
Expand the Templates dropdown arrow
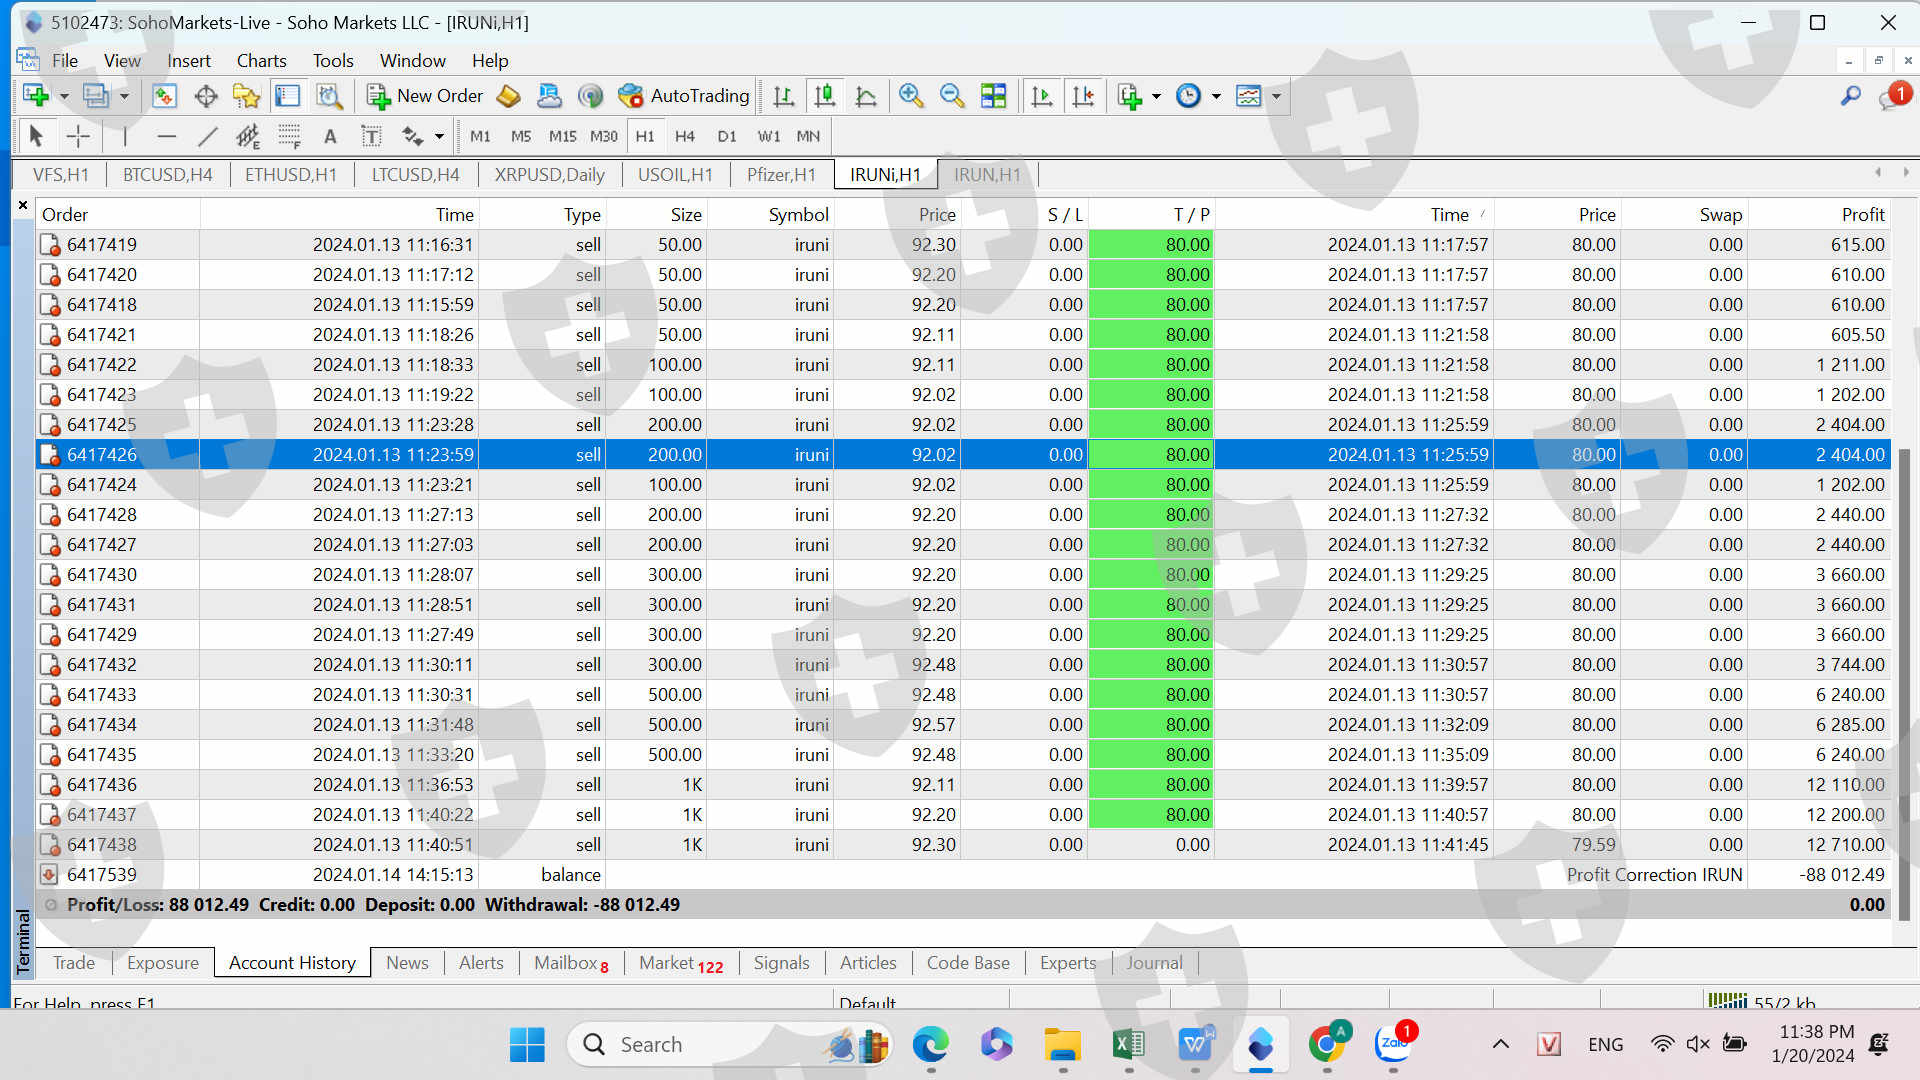(1276, 96)
